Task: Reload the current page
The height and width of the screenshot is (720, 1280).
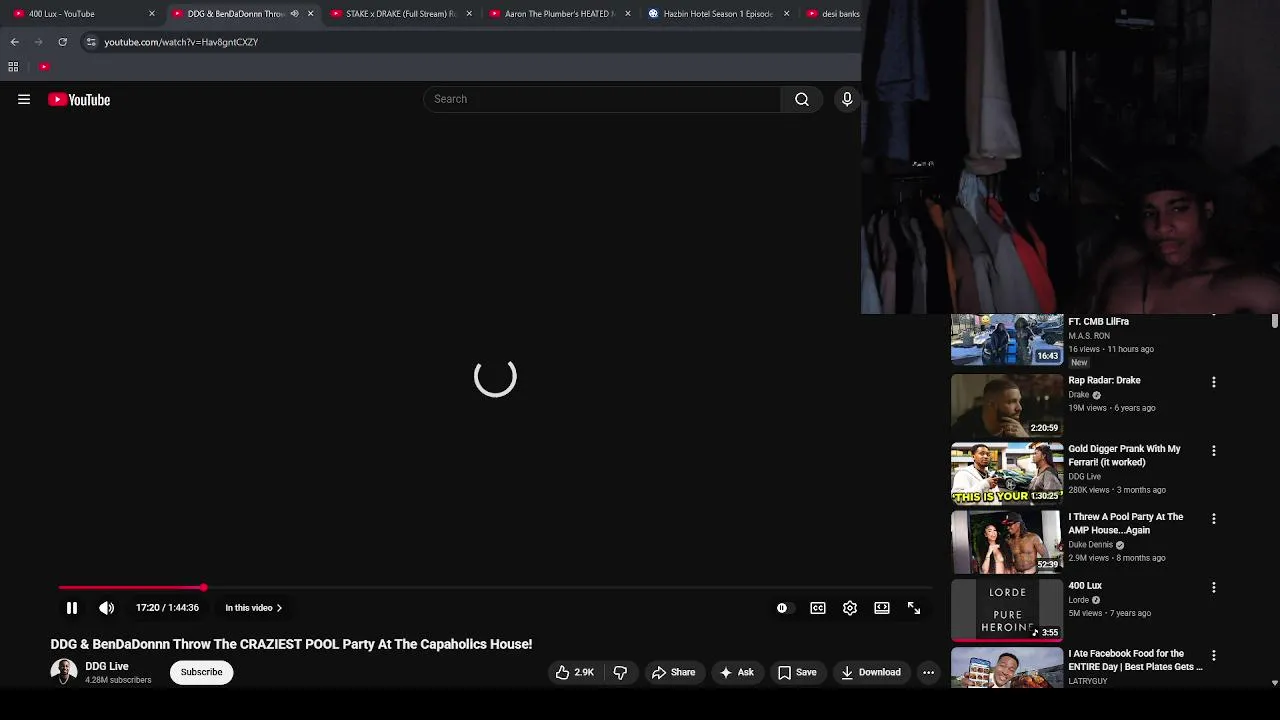Action: [x=63, y=42]
